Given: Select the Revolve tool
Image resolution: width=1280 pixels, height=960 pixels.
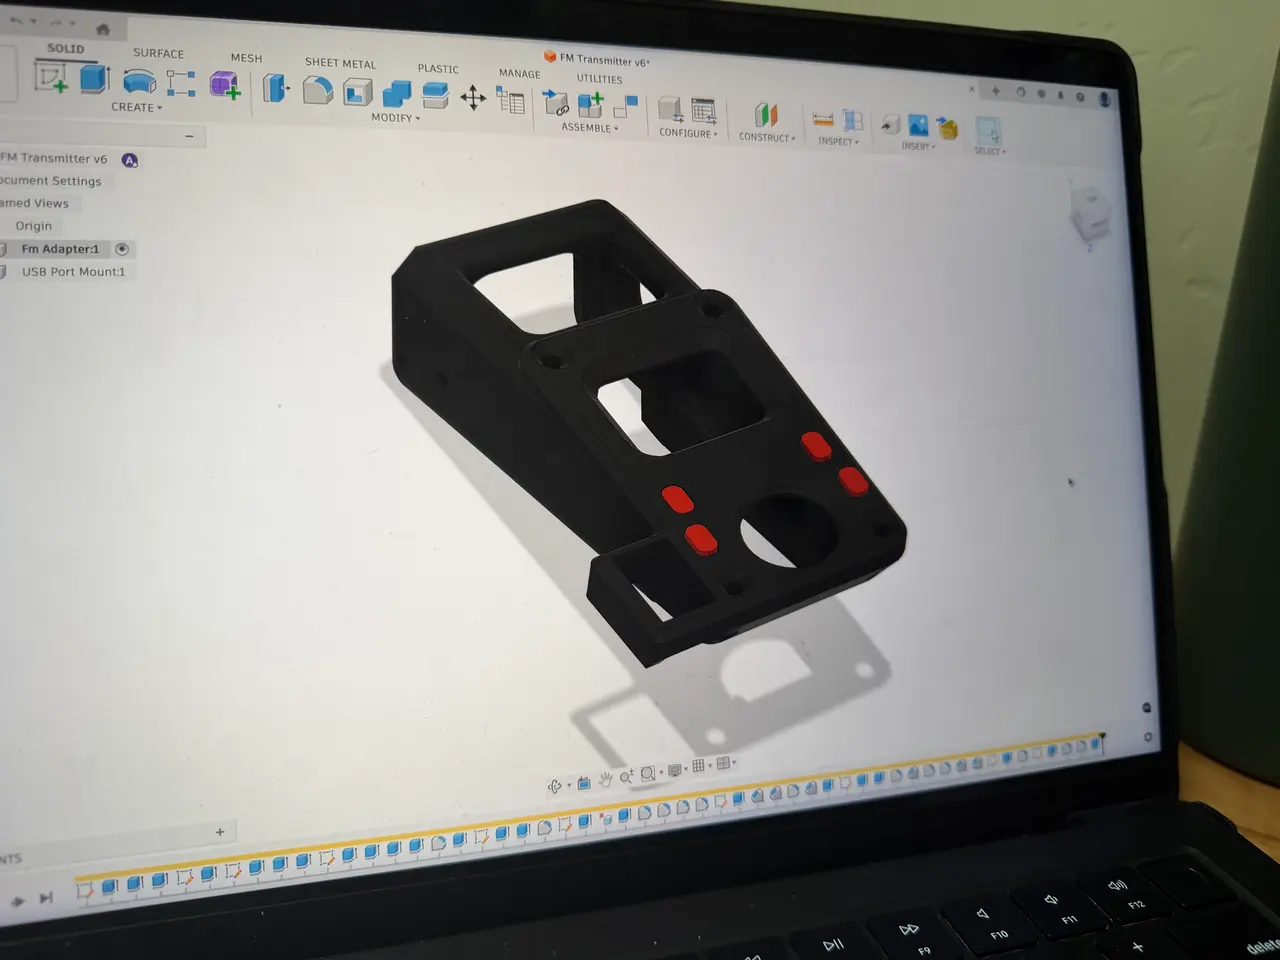Looking at the screenshot, I should 138,82.
